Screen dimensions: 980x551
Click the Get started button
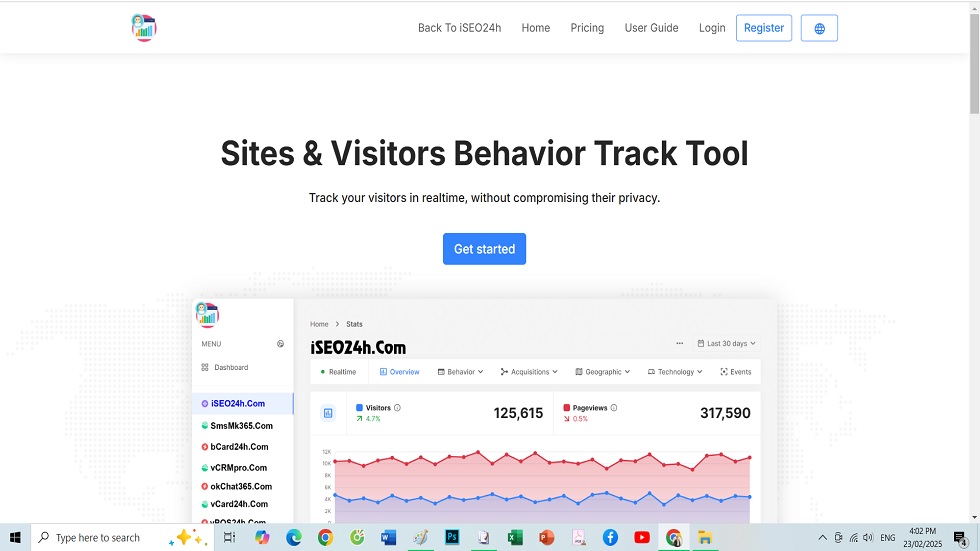[x=484, y=249]
